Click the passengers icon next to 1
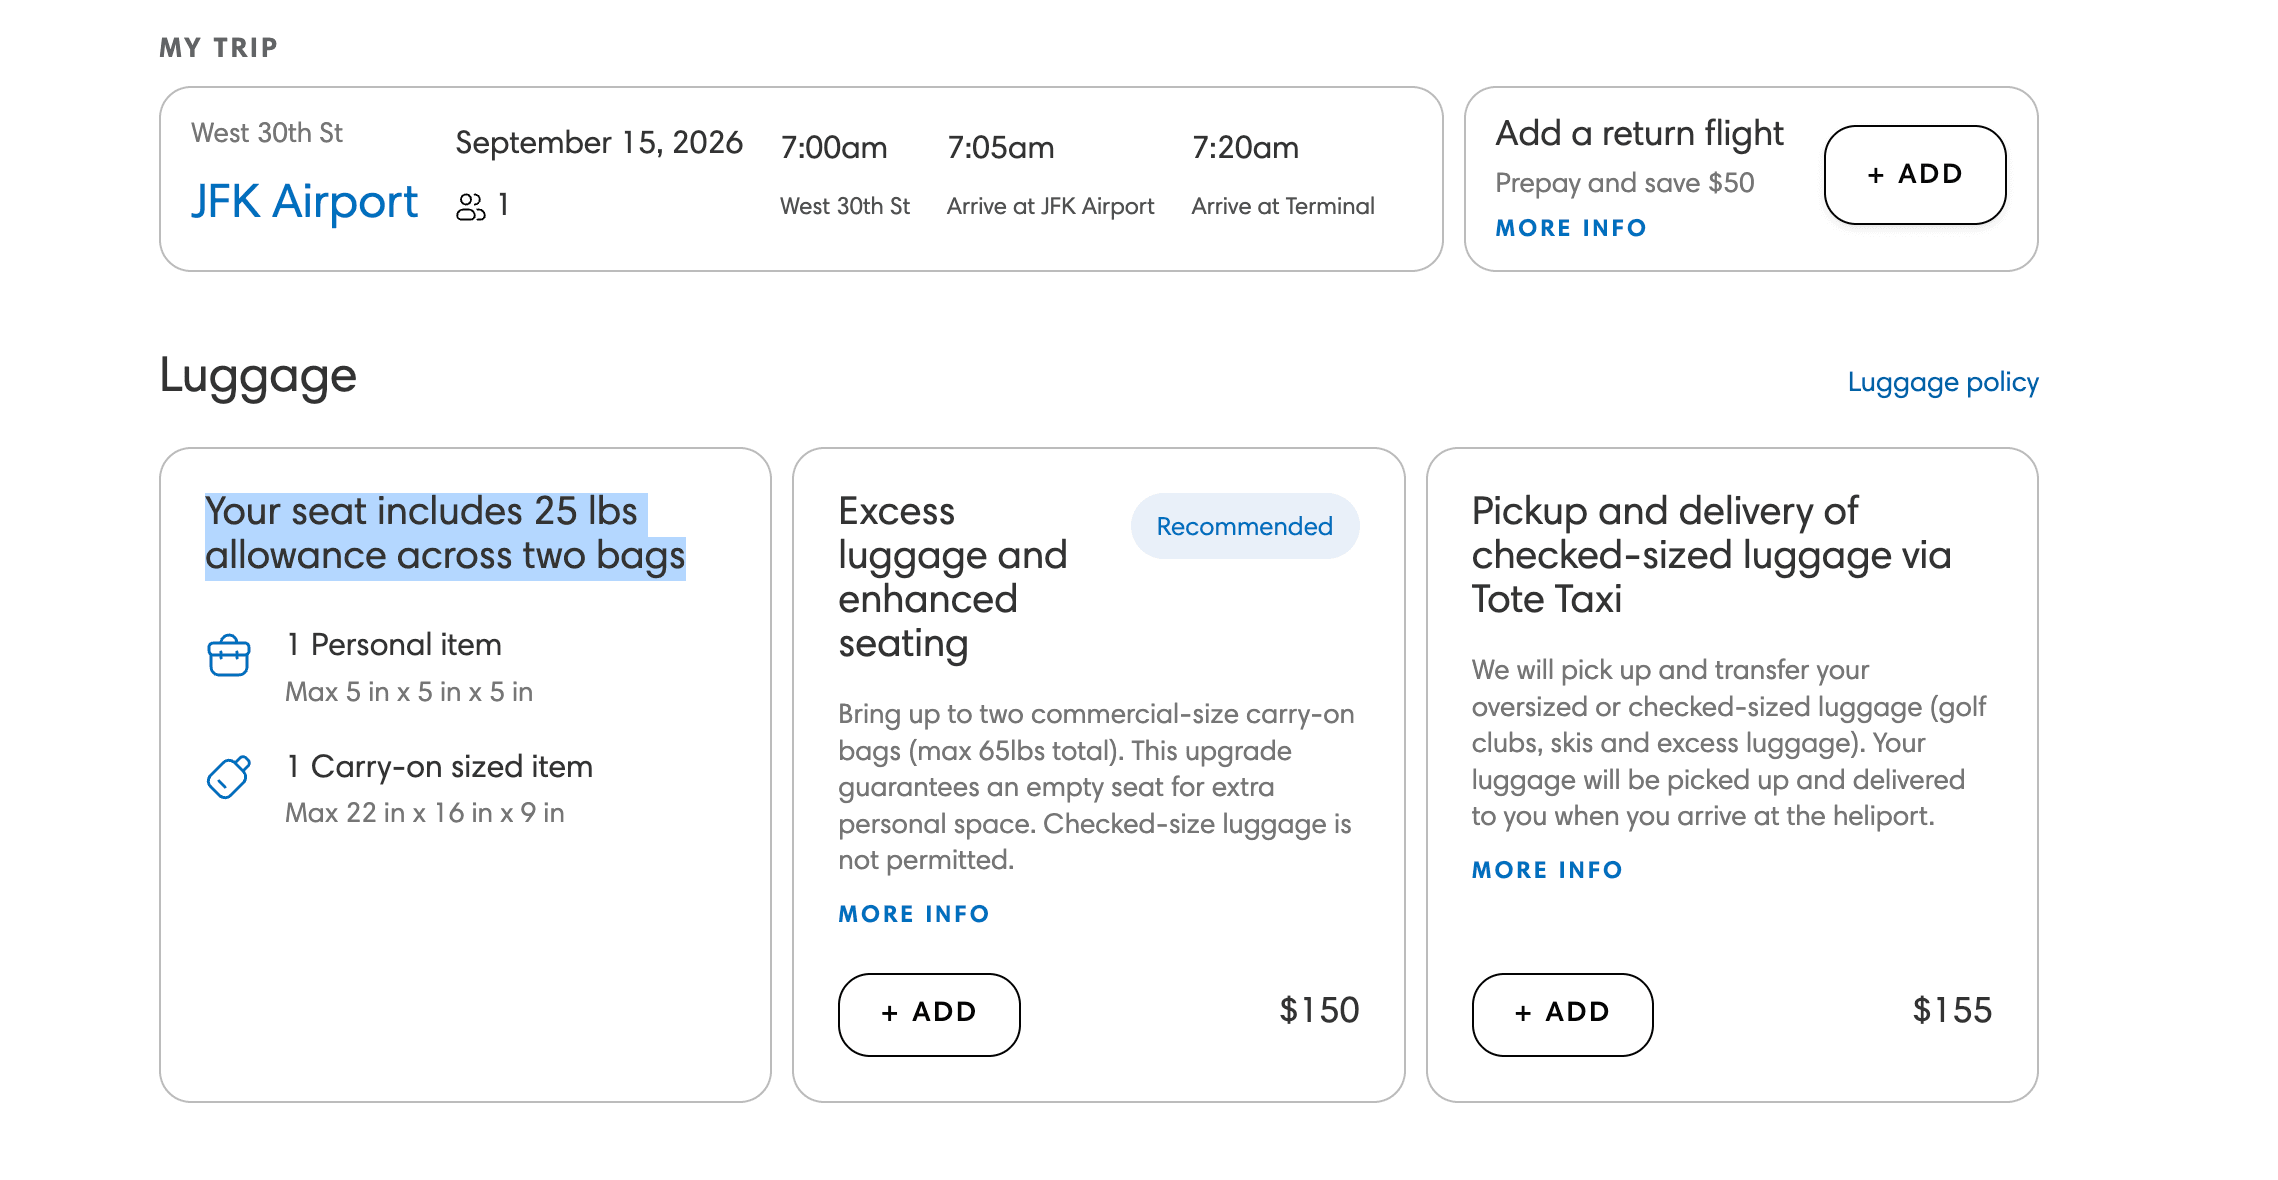The image size is (2278, 1180). coord(470,206)
